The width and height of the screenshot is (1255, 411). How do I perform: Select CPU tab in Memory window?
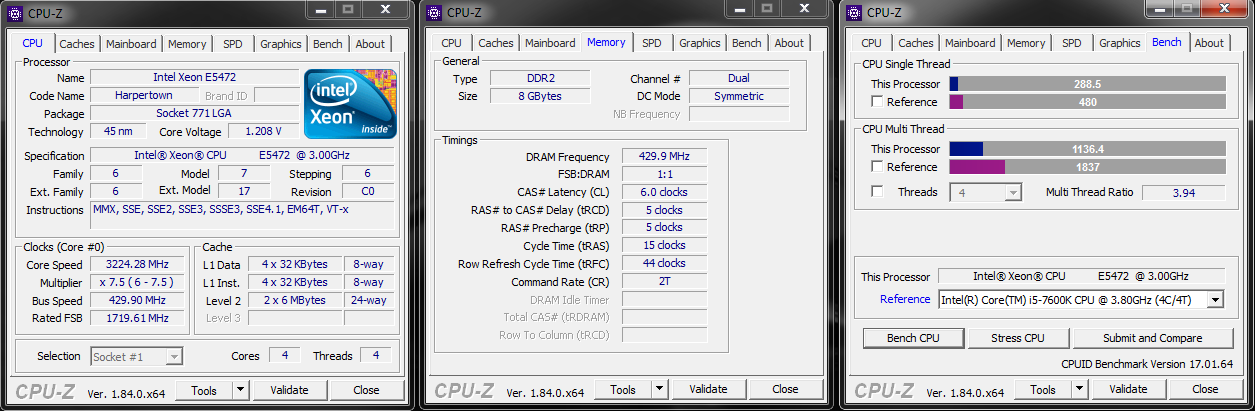[x=451, y=43]
